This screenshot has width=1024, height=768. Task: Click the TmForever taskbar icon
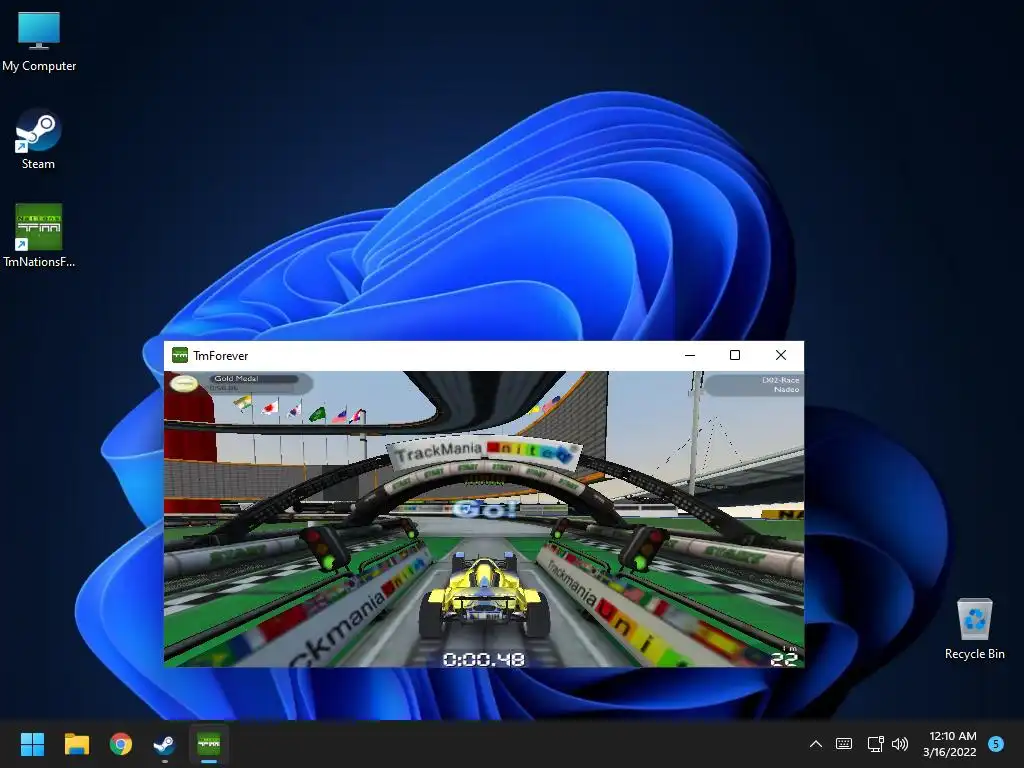pyautogui.click(x=208, y=744)
